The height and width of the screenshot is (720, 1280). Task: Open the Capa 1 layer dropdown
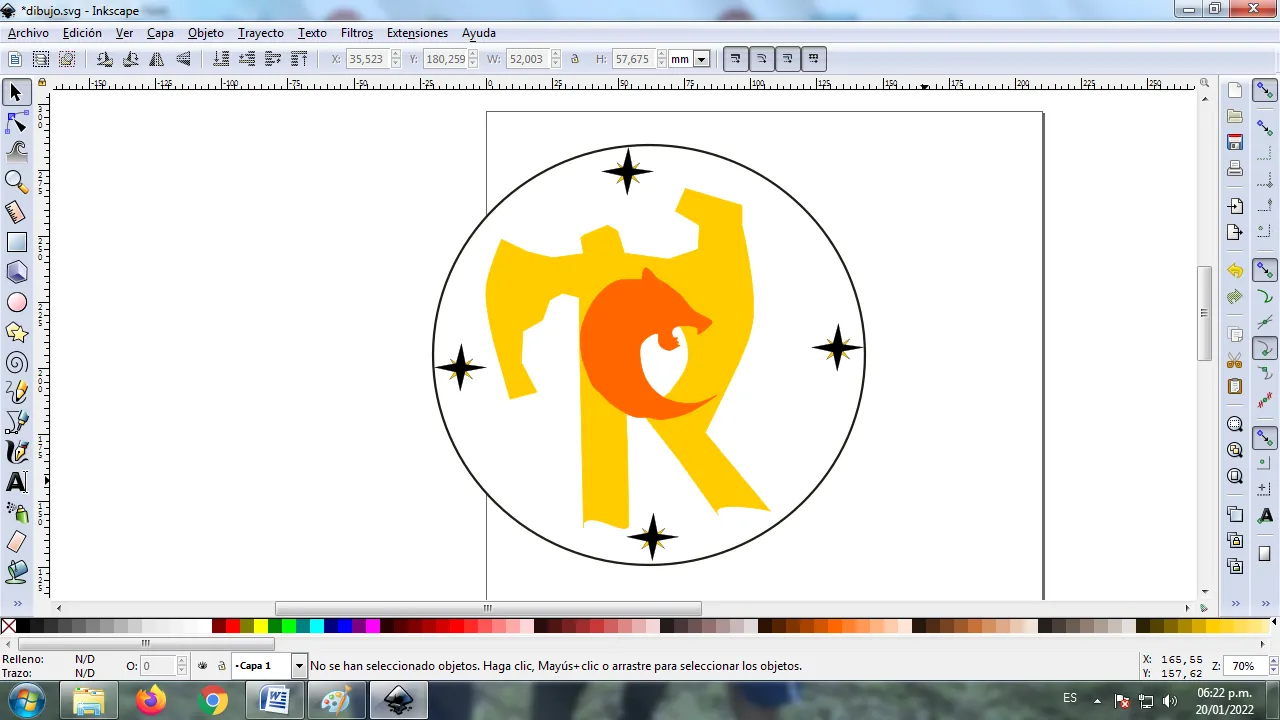pos(298,666)
